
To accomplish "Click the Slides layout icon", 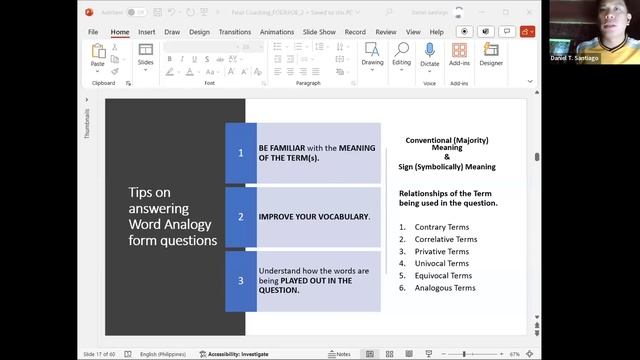I will [x=146, y=50].
